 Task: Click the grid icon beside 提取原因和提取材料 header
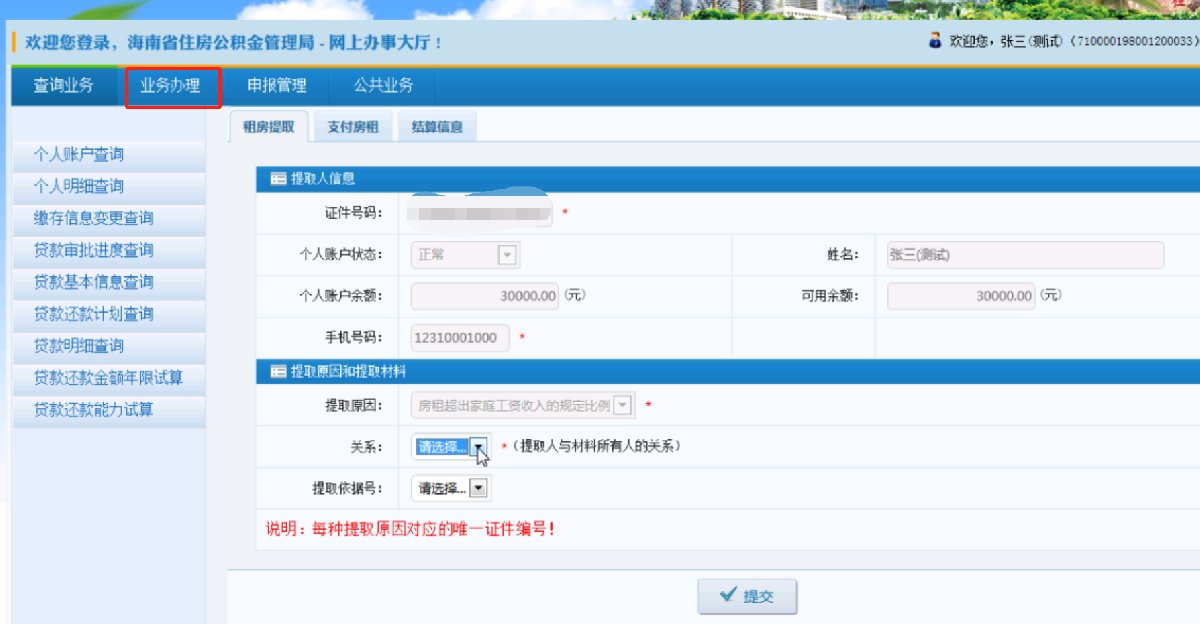coord(278,372)
